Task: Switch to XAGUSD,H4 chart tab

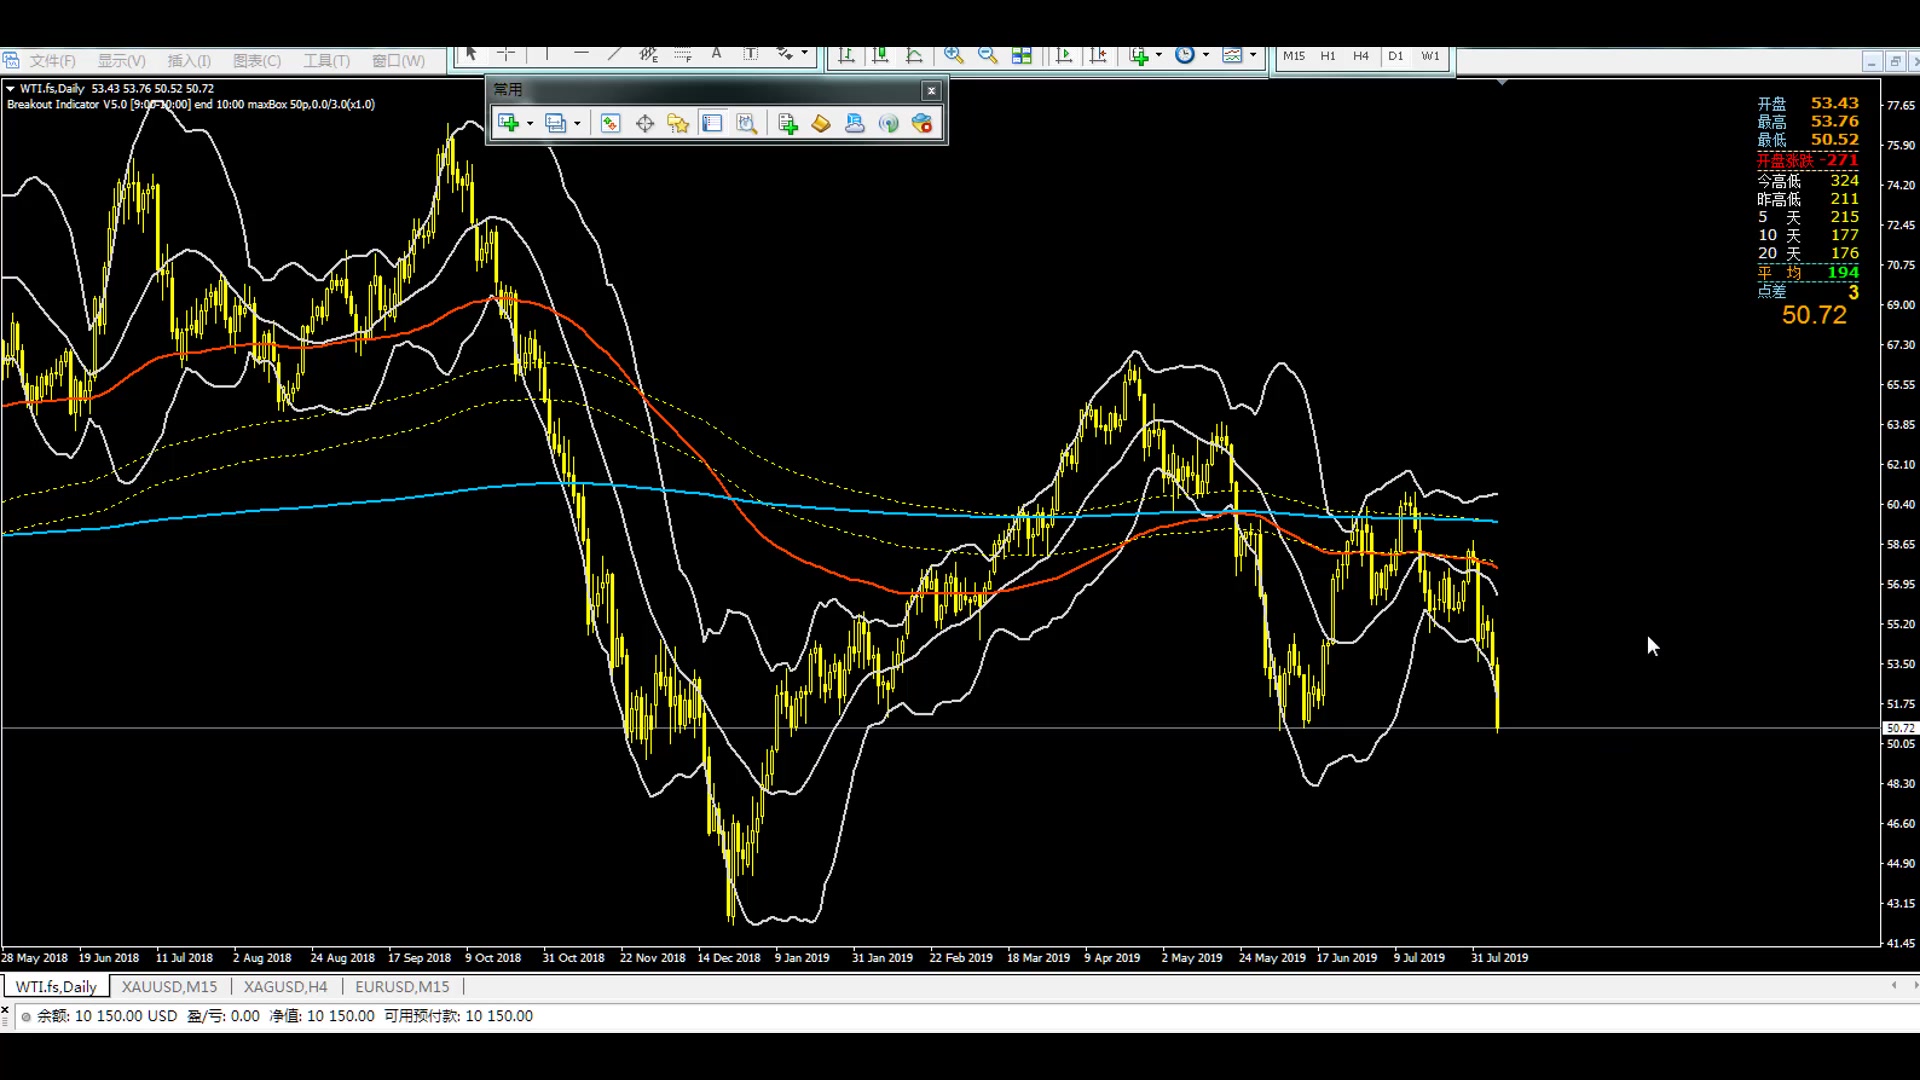Action: [x=286, y=987]
